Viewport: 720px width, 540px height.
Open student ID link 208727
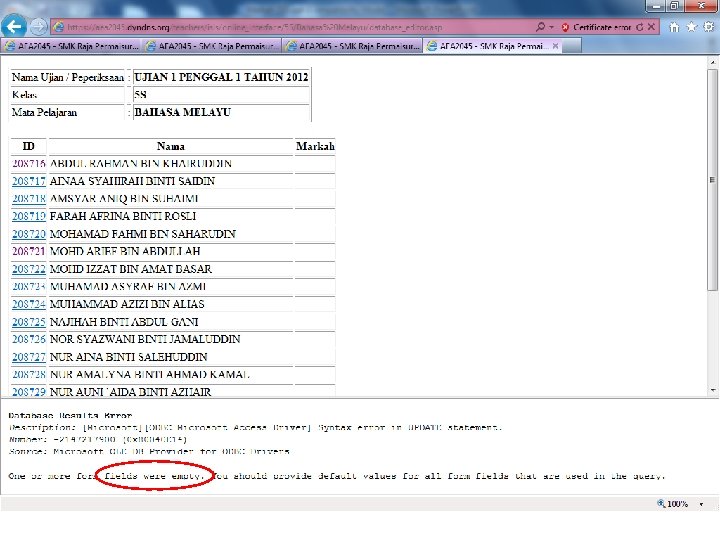point(29,357)
